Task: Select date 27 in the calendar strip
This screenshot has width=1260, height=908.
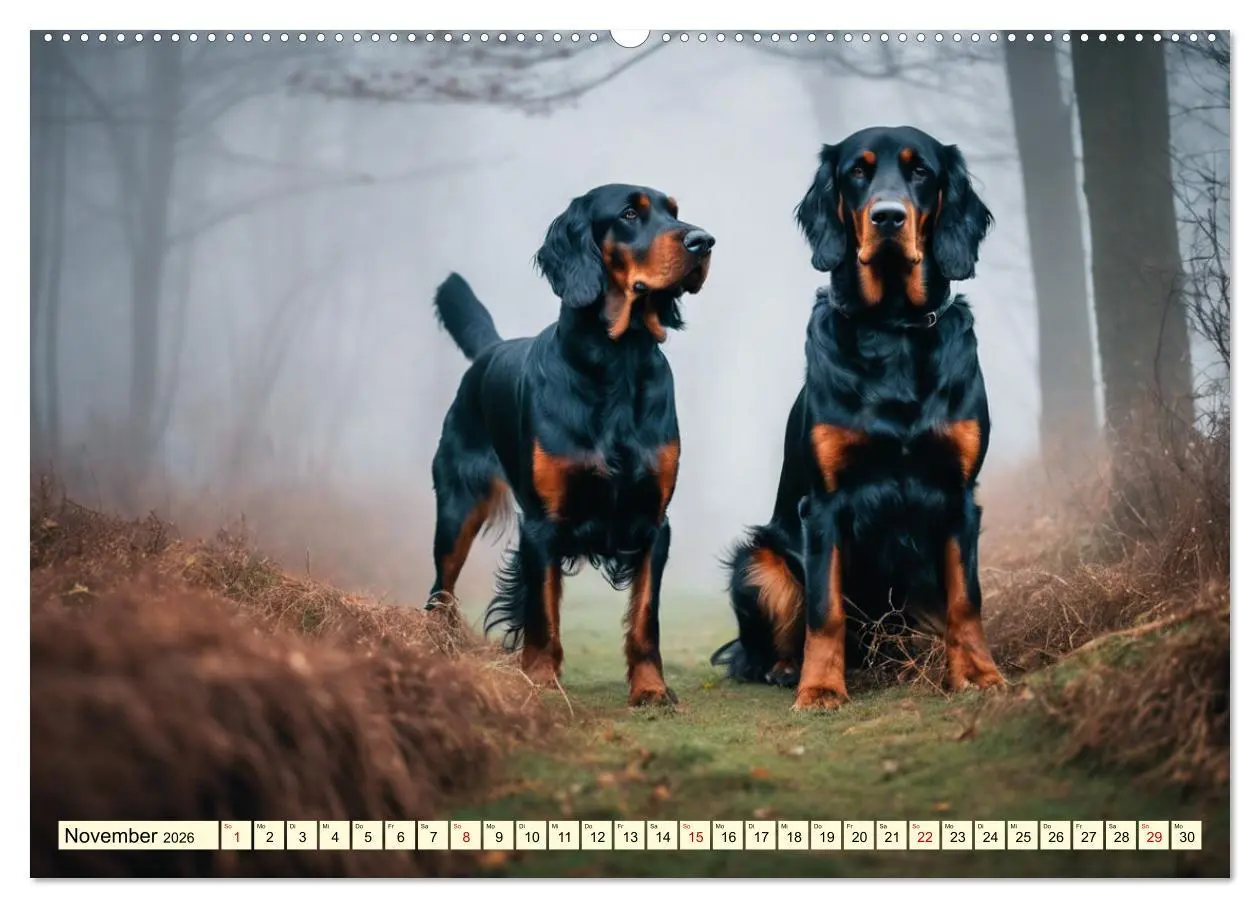Action: (x=1087, y=836)
